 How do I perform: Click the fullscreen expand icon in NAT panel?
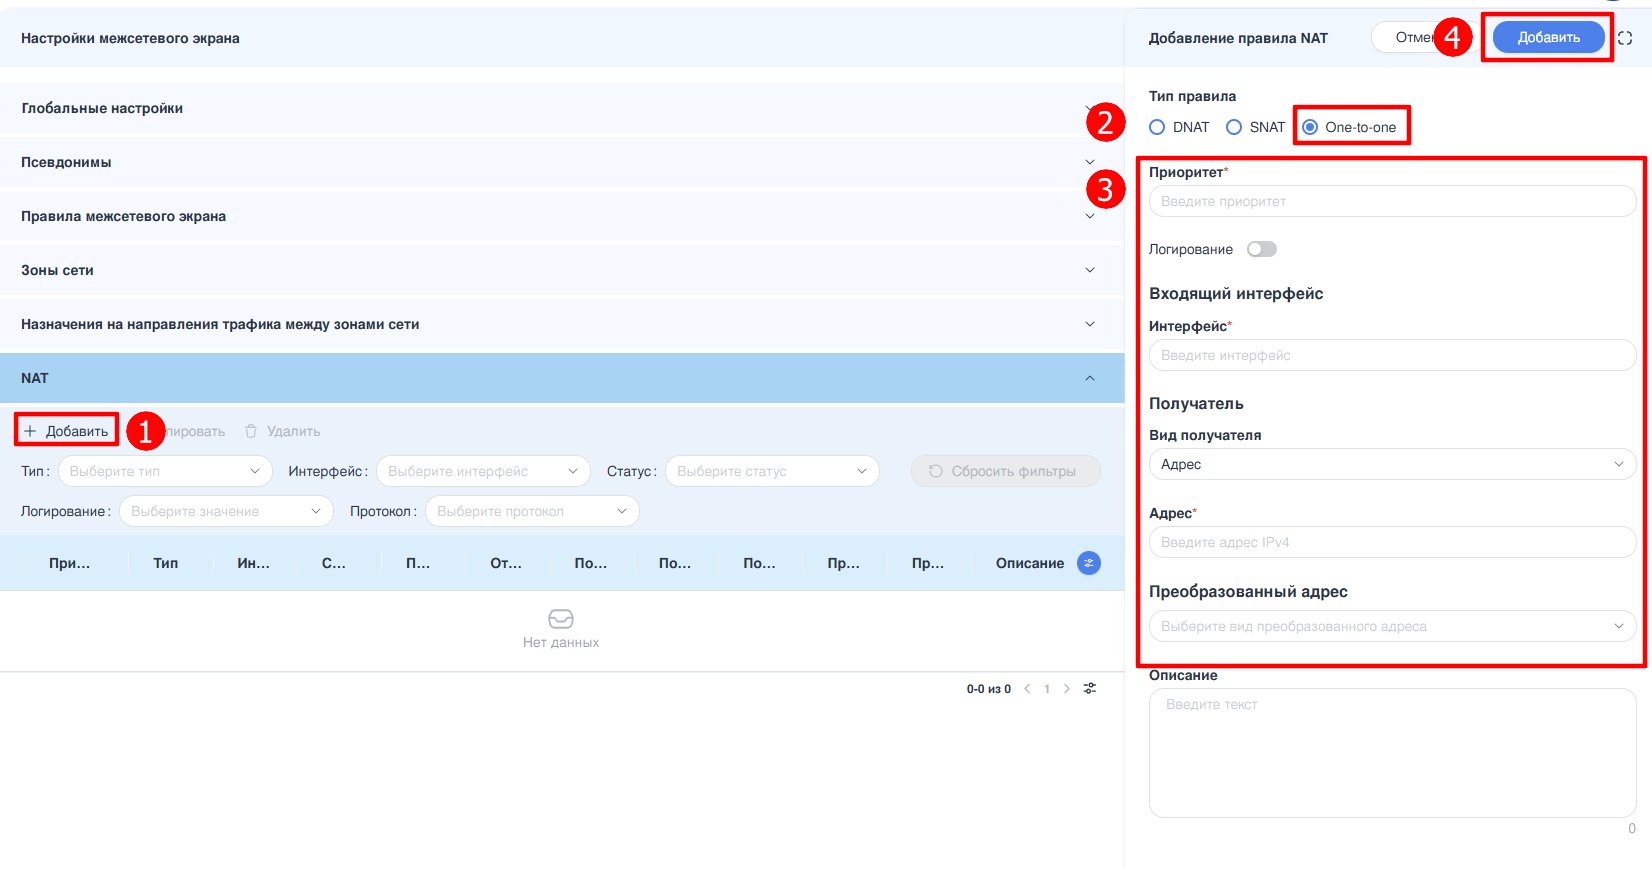[1625, 38]
